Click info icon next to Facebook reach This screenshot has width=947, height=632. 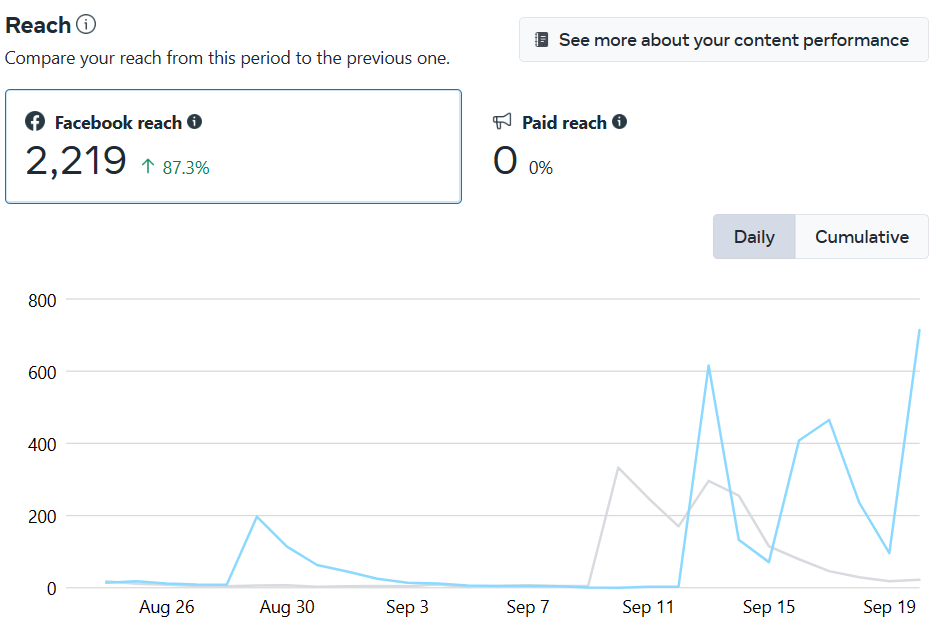pyautogui.click(x=195, y=122)
